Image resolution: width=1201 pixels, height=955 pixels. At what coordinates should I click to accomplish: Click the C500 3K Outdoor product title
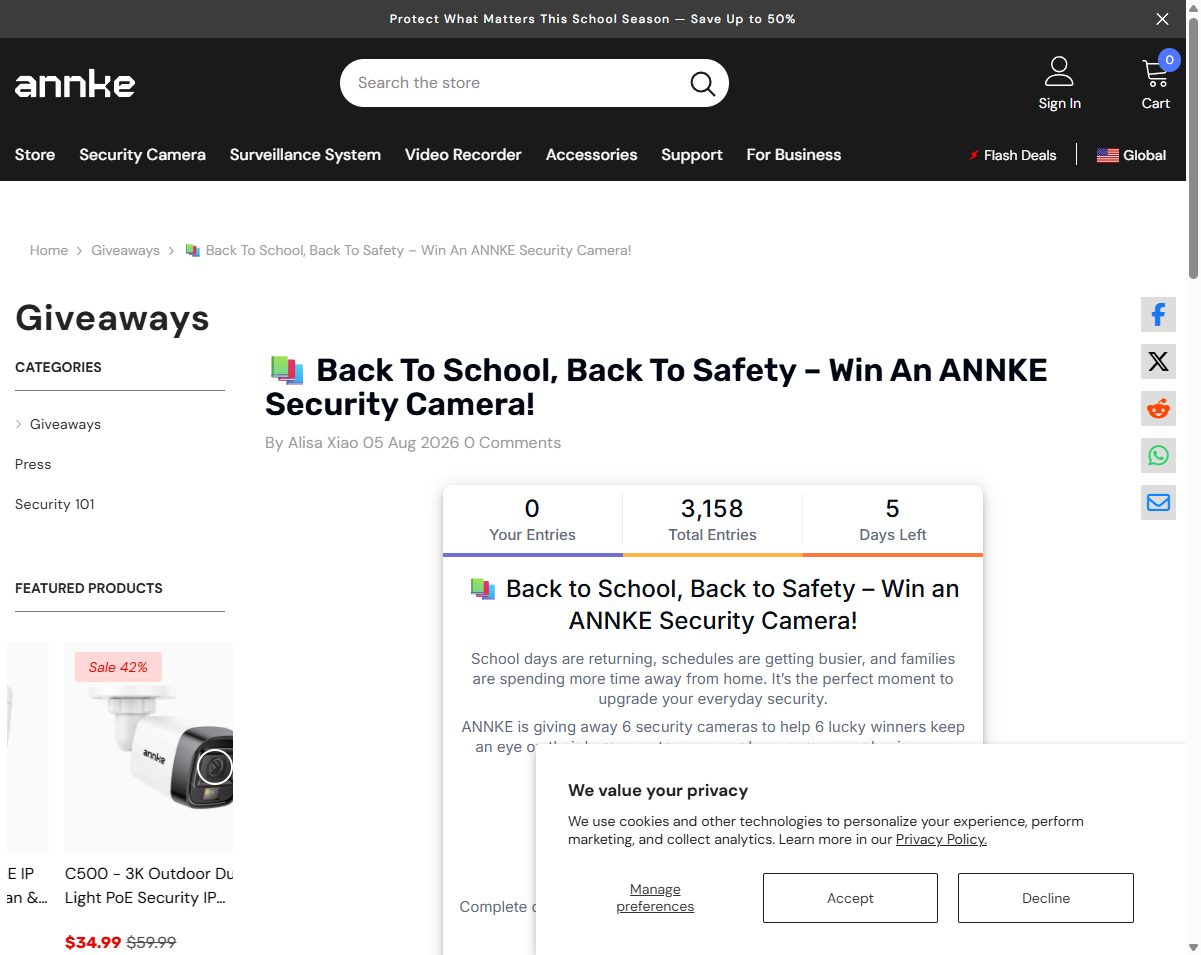tap(149, 885)
